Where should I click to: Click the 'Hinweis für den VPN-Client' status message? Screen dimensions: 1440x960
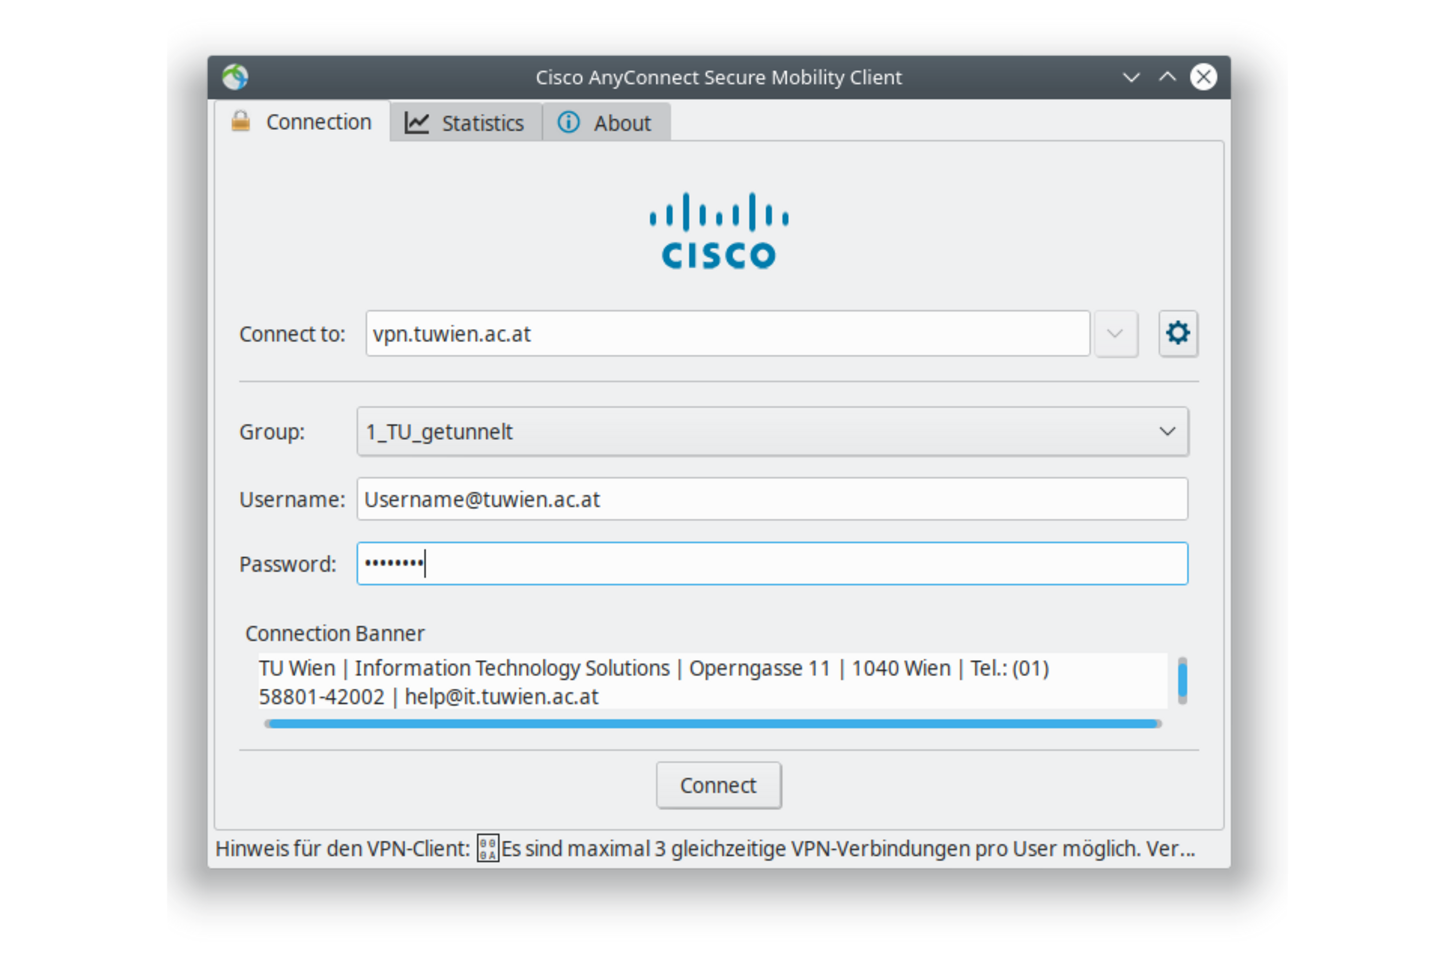coord(705,849)
